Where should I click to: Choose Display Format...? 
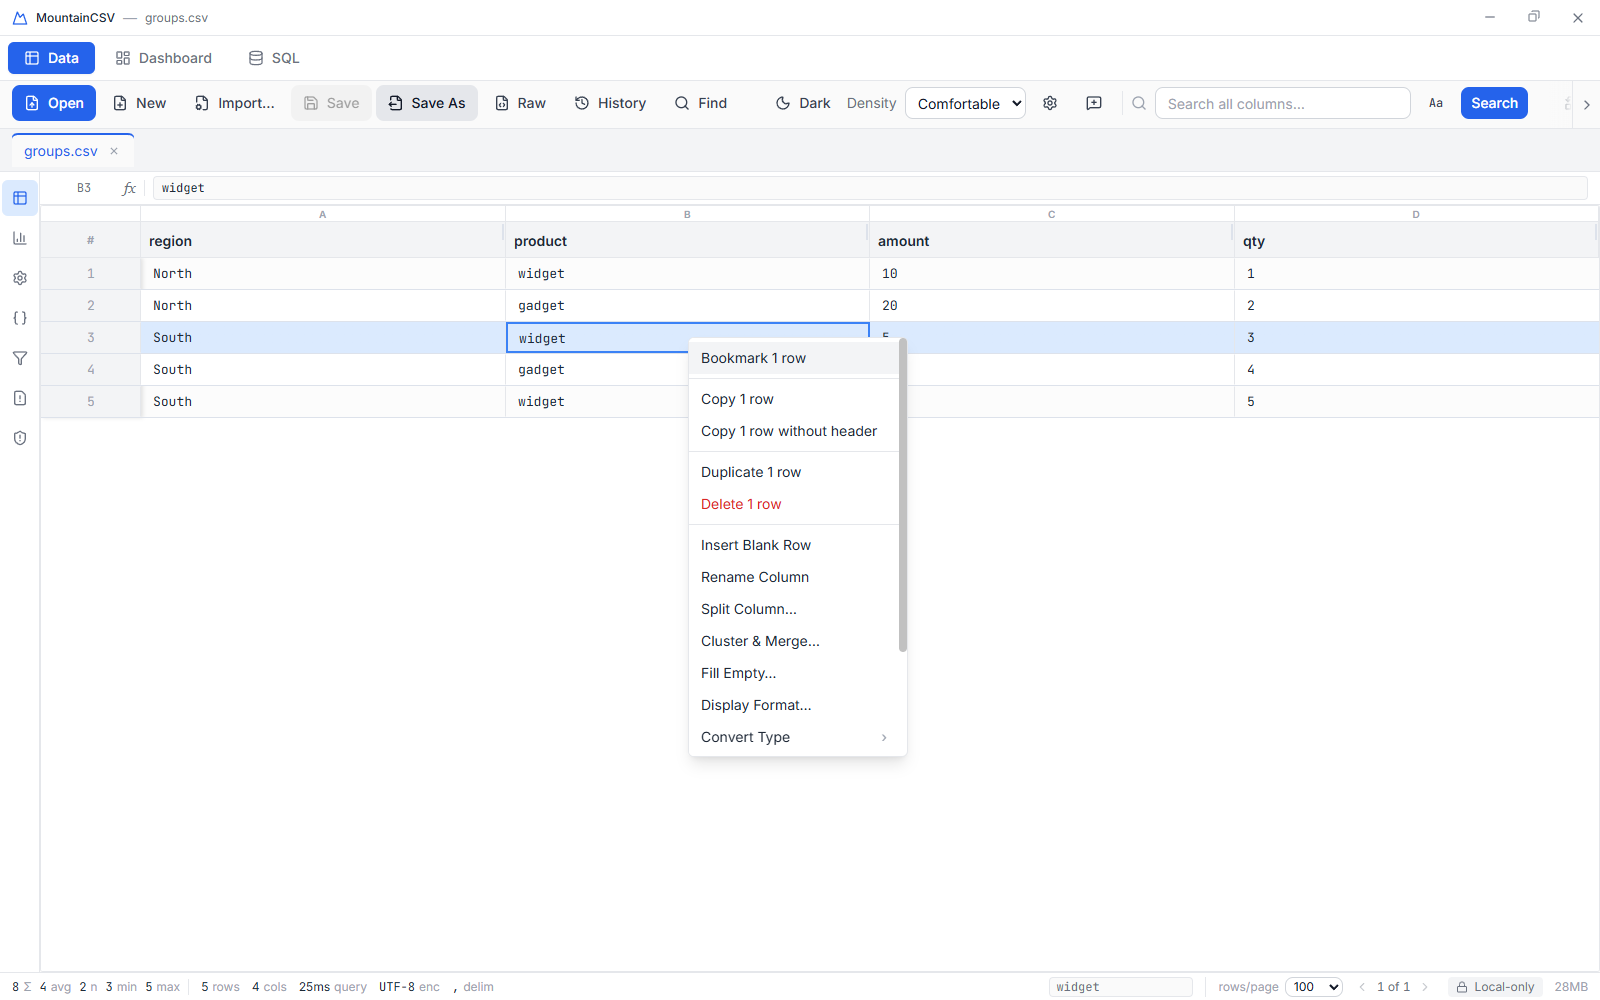(794, 705)
